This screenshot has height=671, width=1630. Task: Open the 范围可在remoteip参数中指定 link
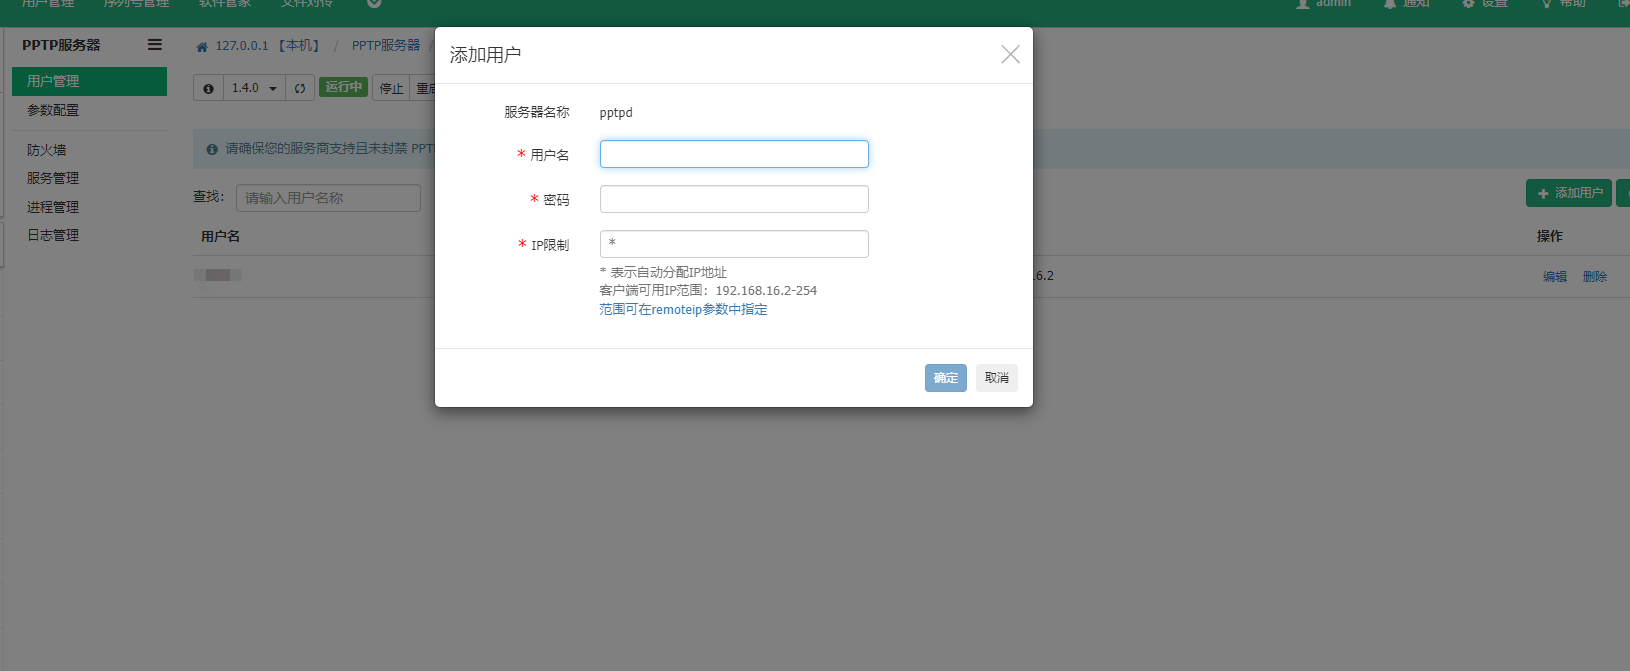click(x=684, y=310)
